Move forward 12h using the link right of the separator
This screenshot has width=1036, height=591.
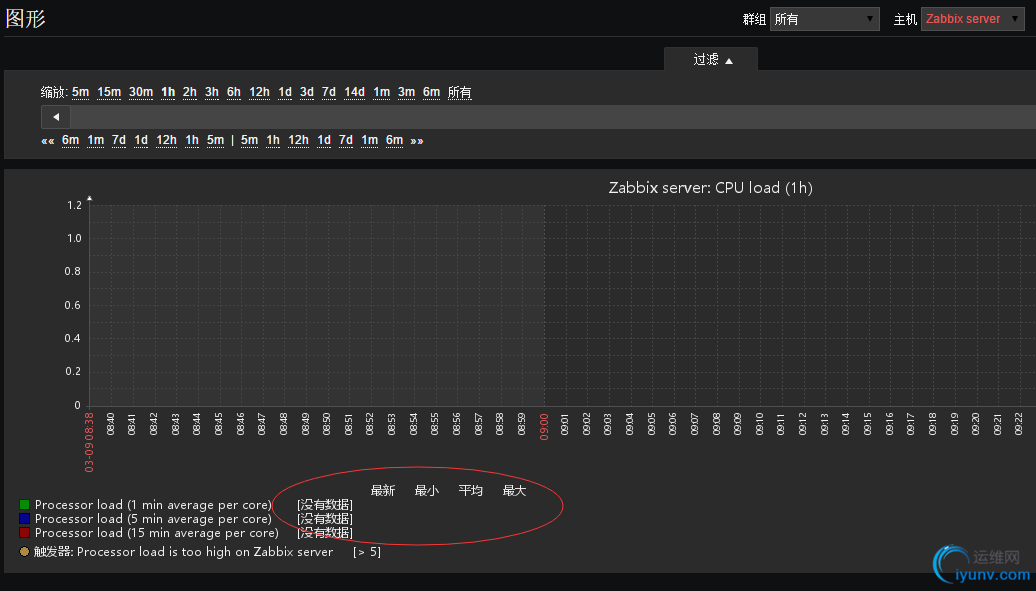click(298, 140)
